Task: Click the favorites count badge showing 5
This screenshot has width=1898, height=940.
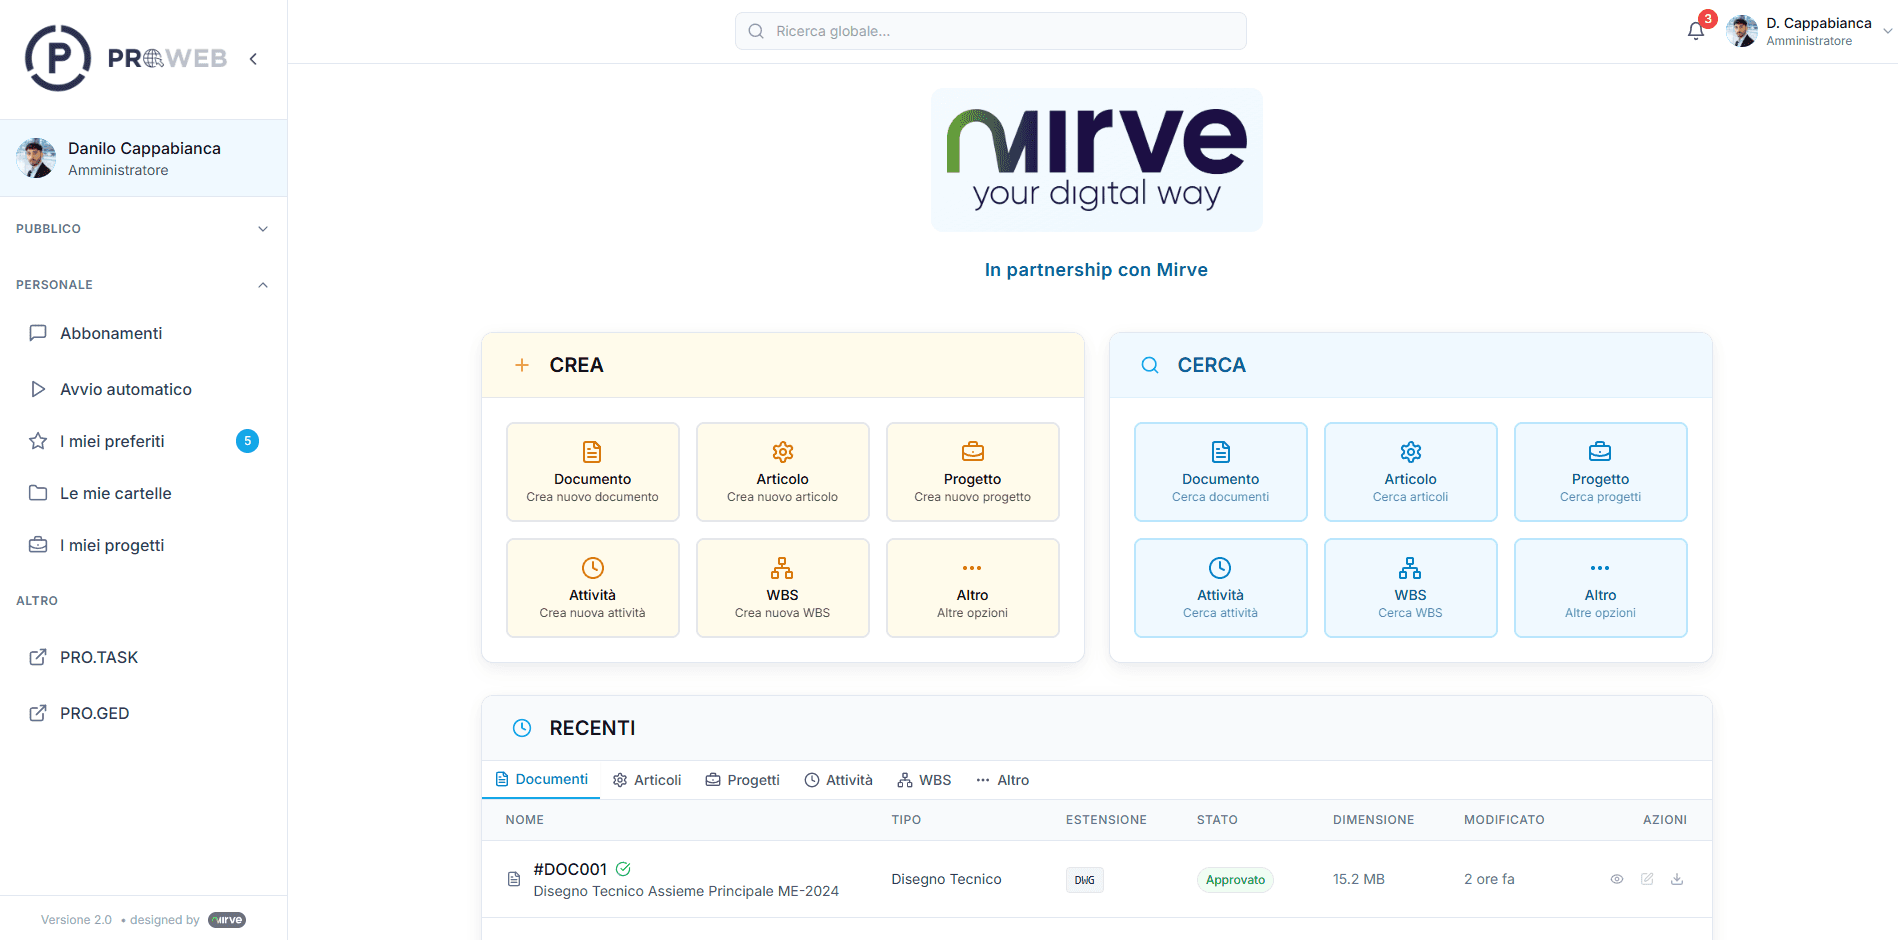Action: click(x=248, y=441)
